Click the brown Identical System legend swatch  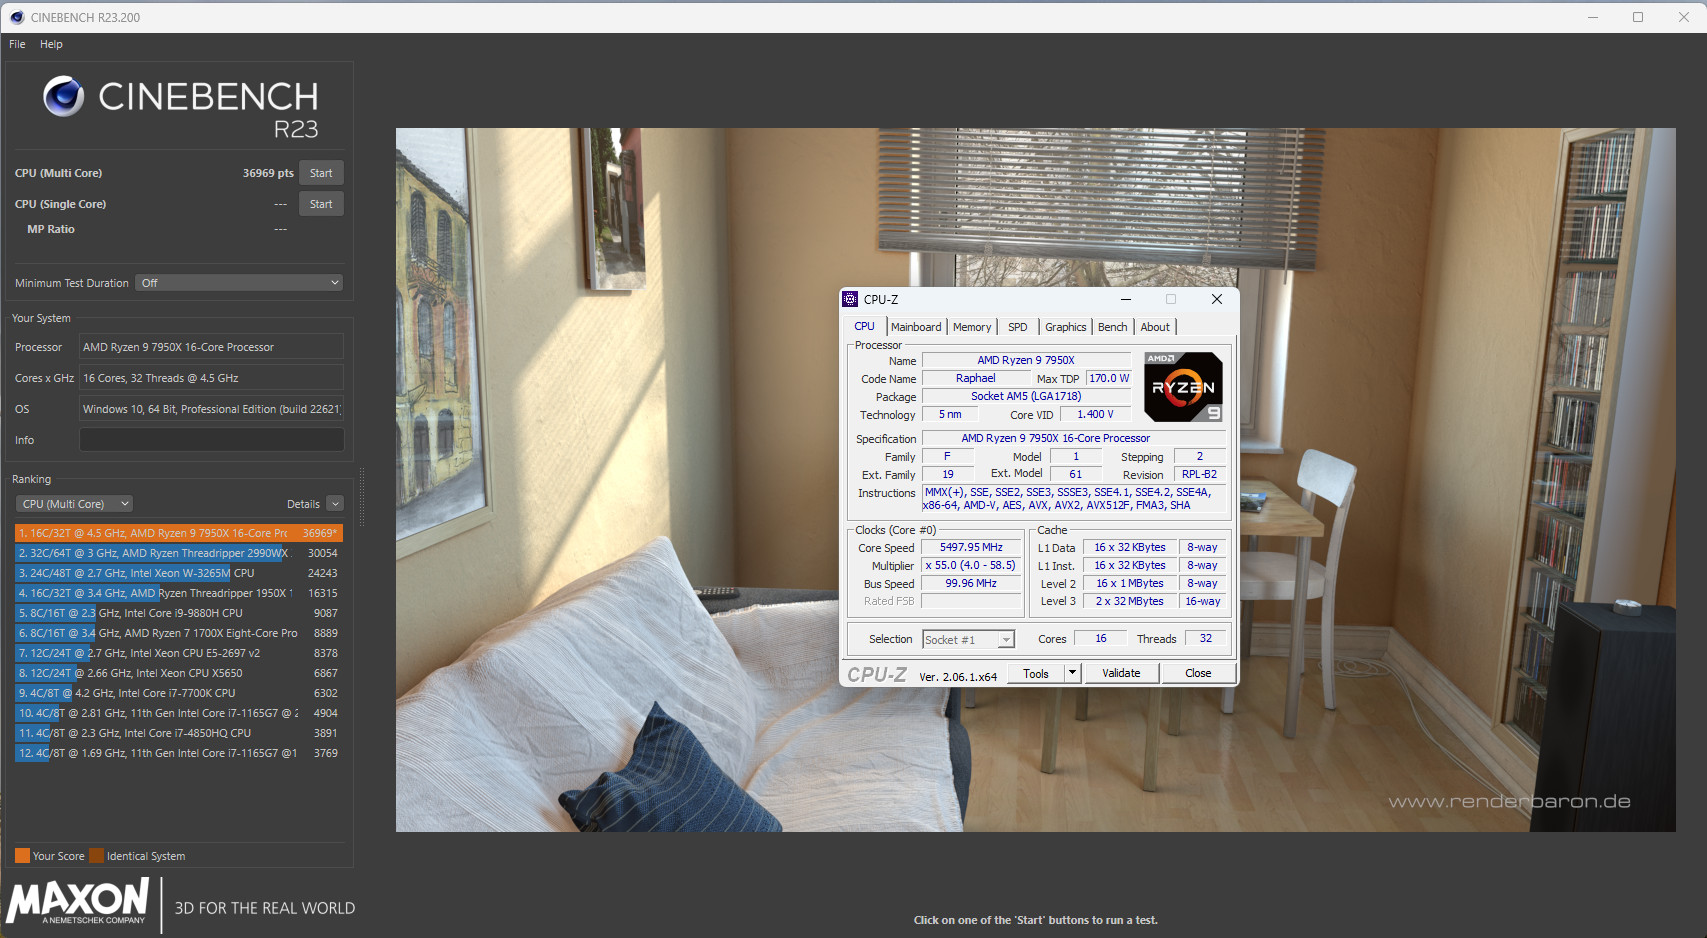(x=96, y=856)
